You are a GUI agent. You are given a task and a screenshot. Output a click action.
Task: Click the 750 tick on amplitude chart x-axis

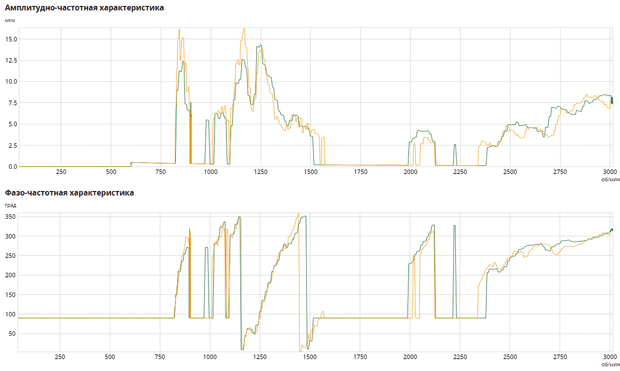[161, 172]
